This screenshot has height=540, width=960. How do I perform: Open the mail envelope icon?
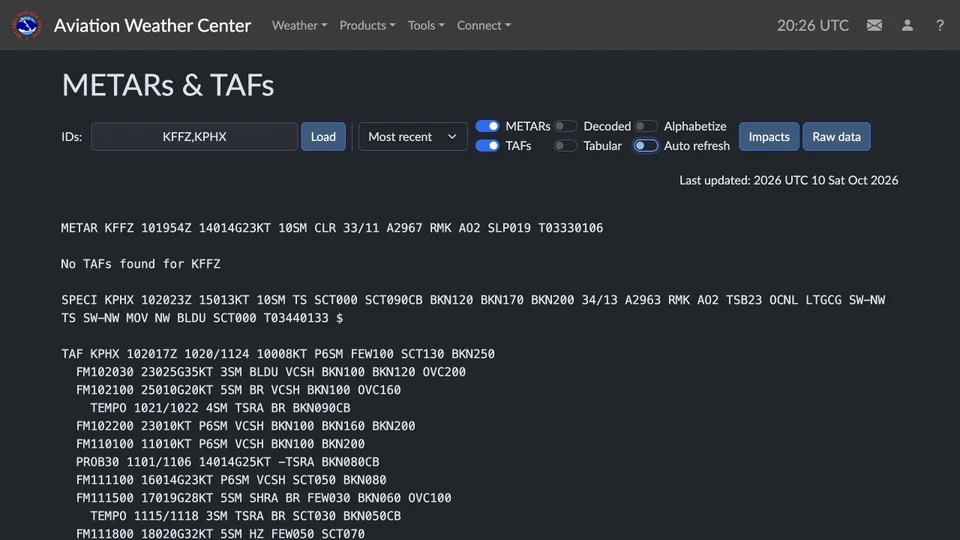(874, 25)
